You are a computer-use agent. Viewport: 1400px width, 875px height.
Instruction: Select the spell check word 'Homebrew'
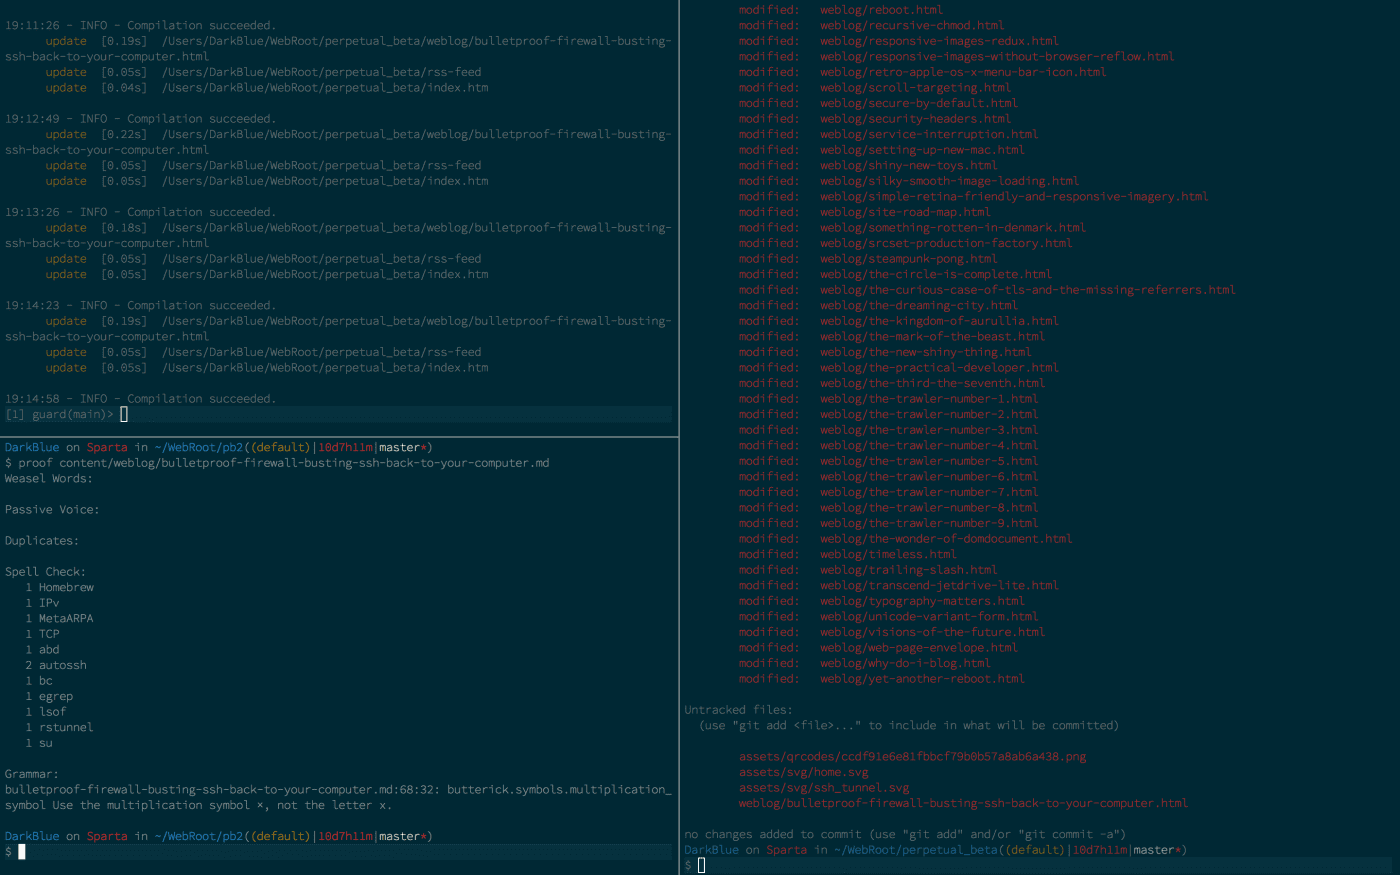click(66, 588)
